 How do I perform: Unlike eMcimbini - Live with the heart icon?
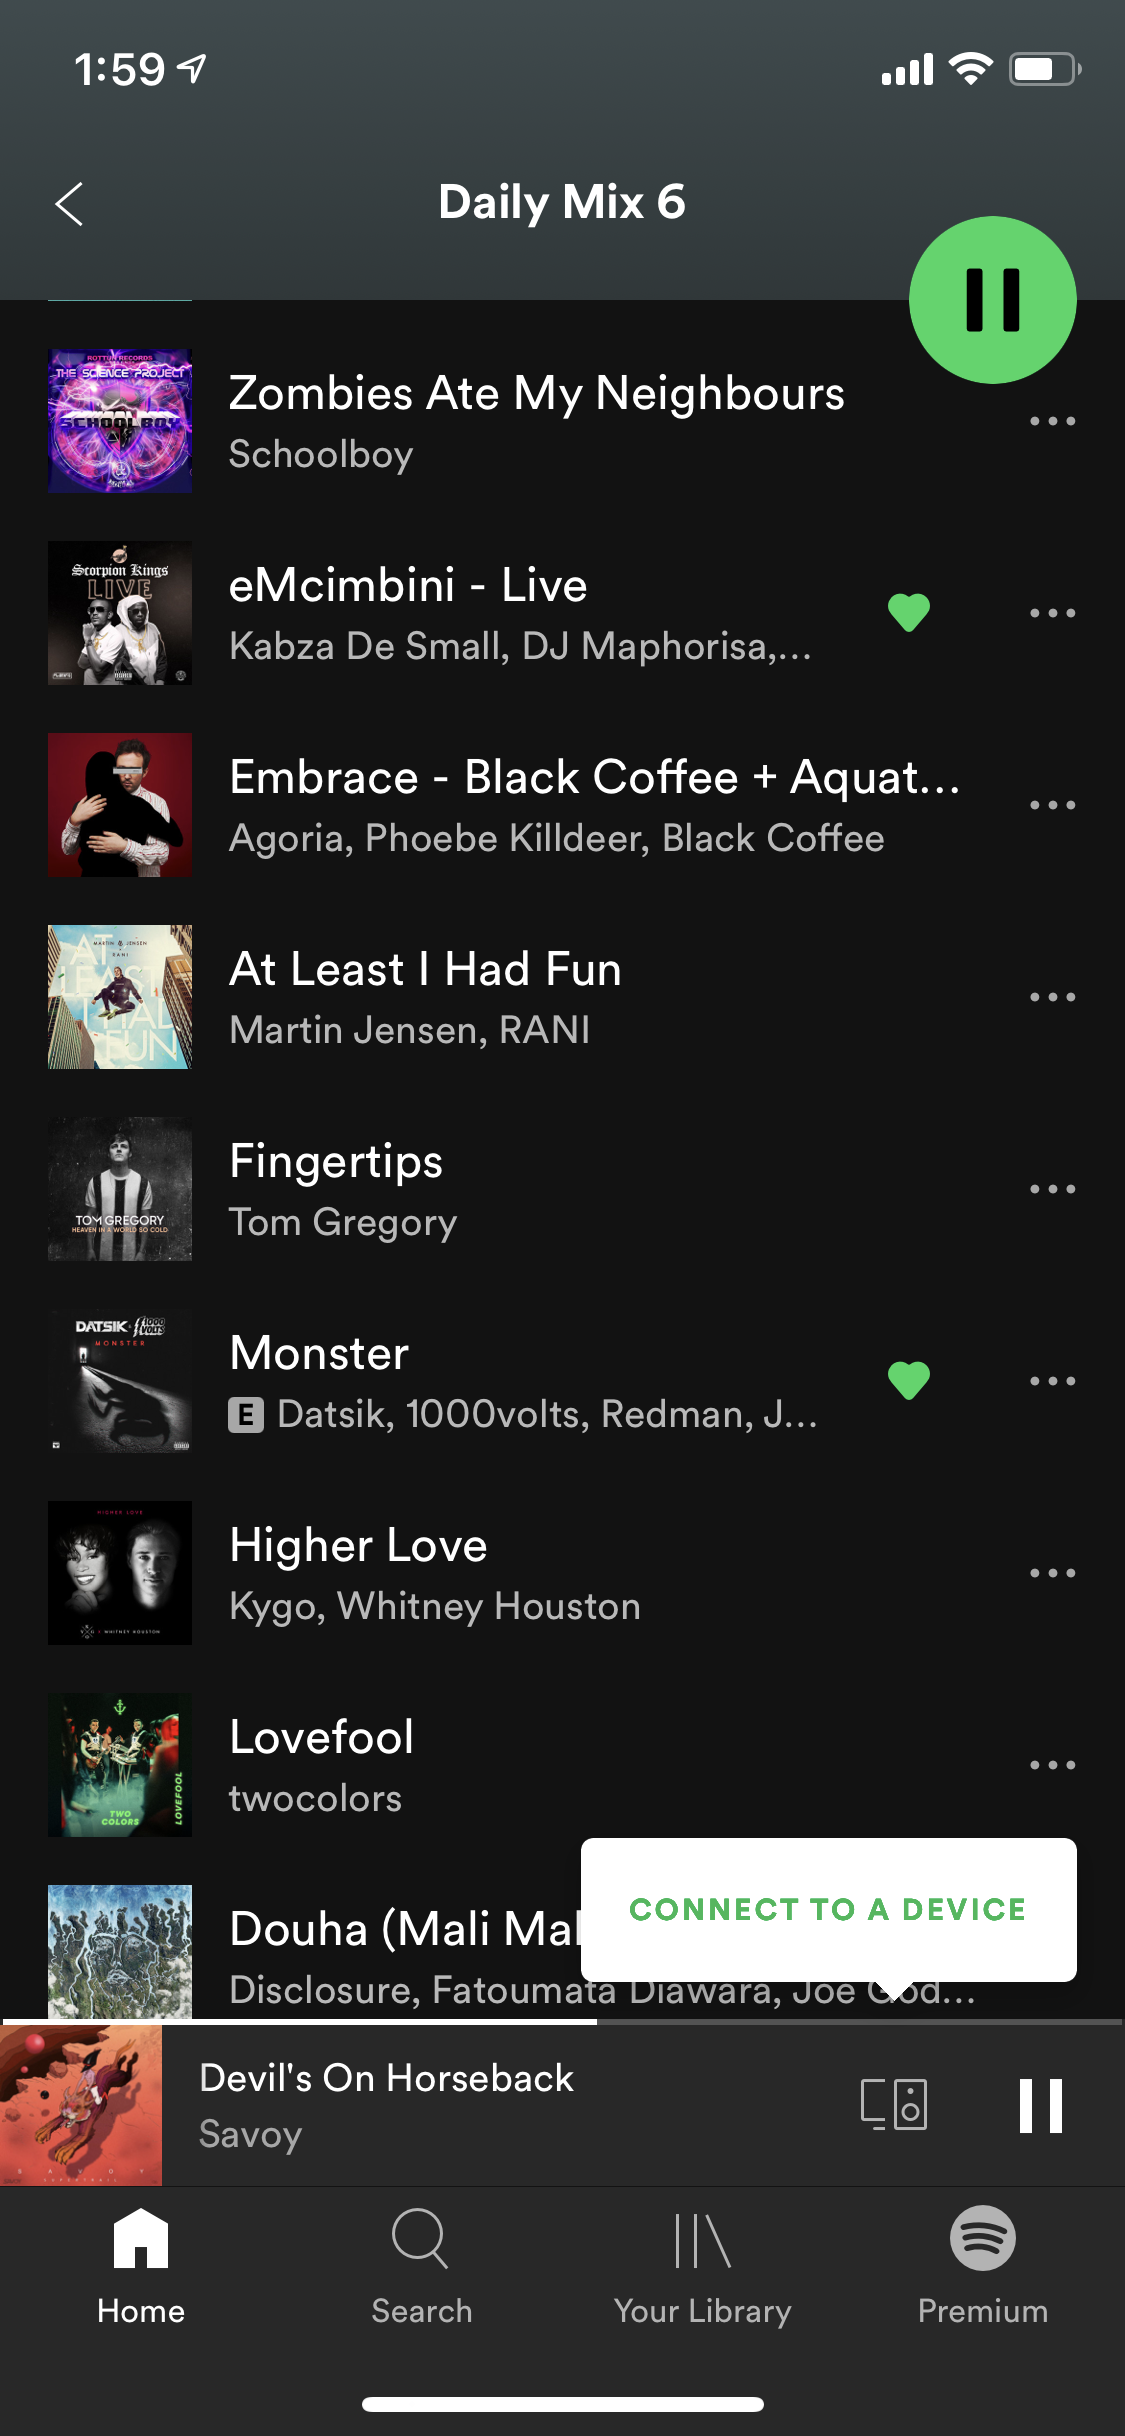909,612
